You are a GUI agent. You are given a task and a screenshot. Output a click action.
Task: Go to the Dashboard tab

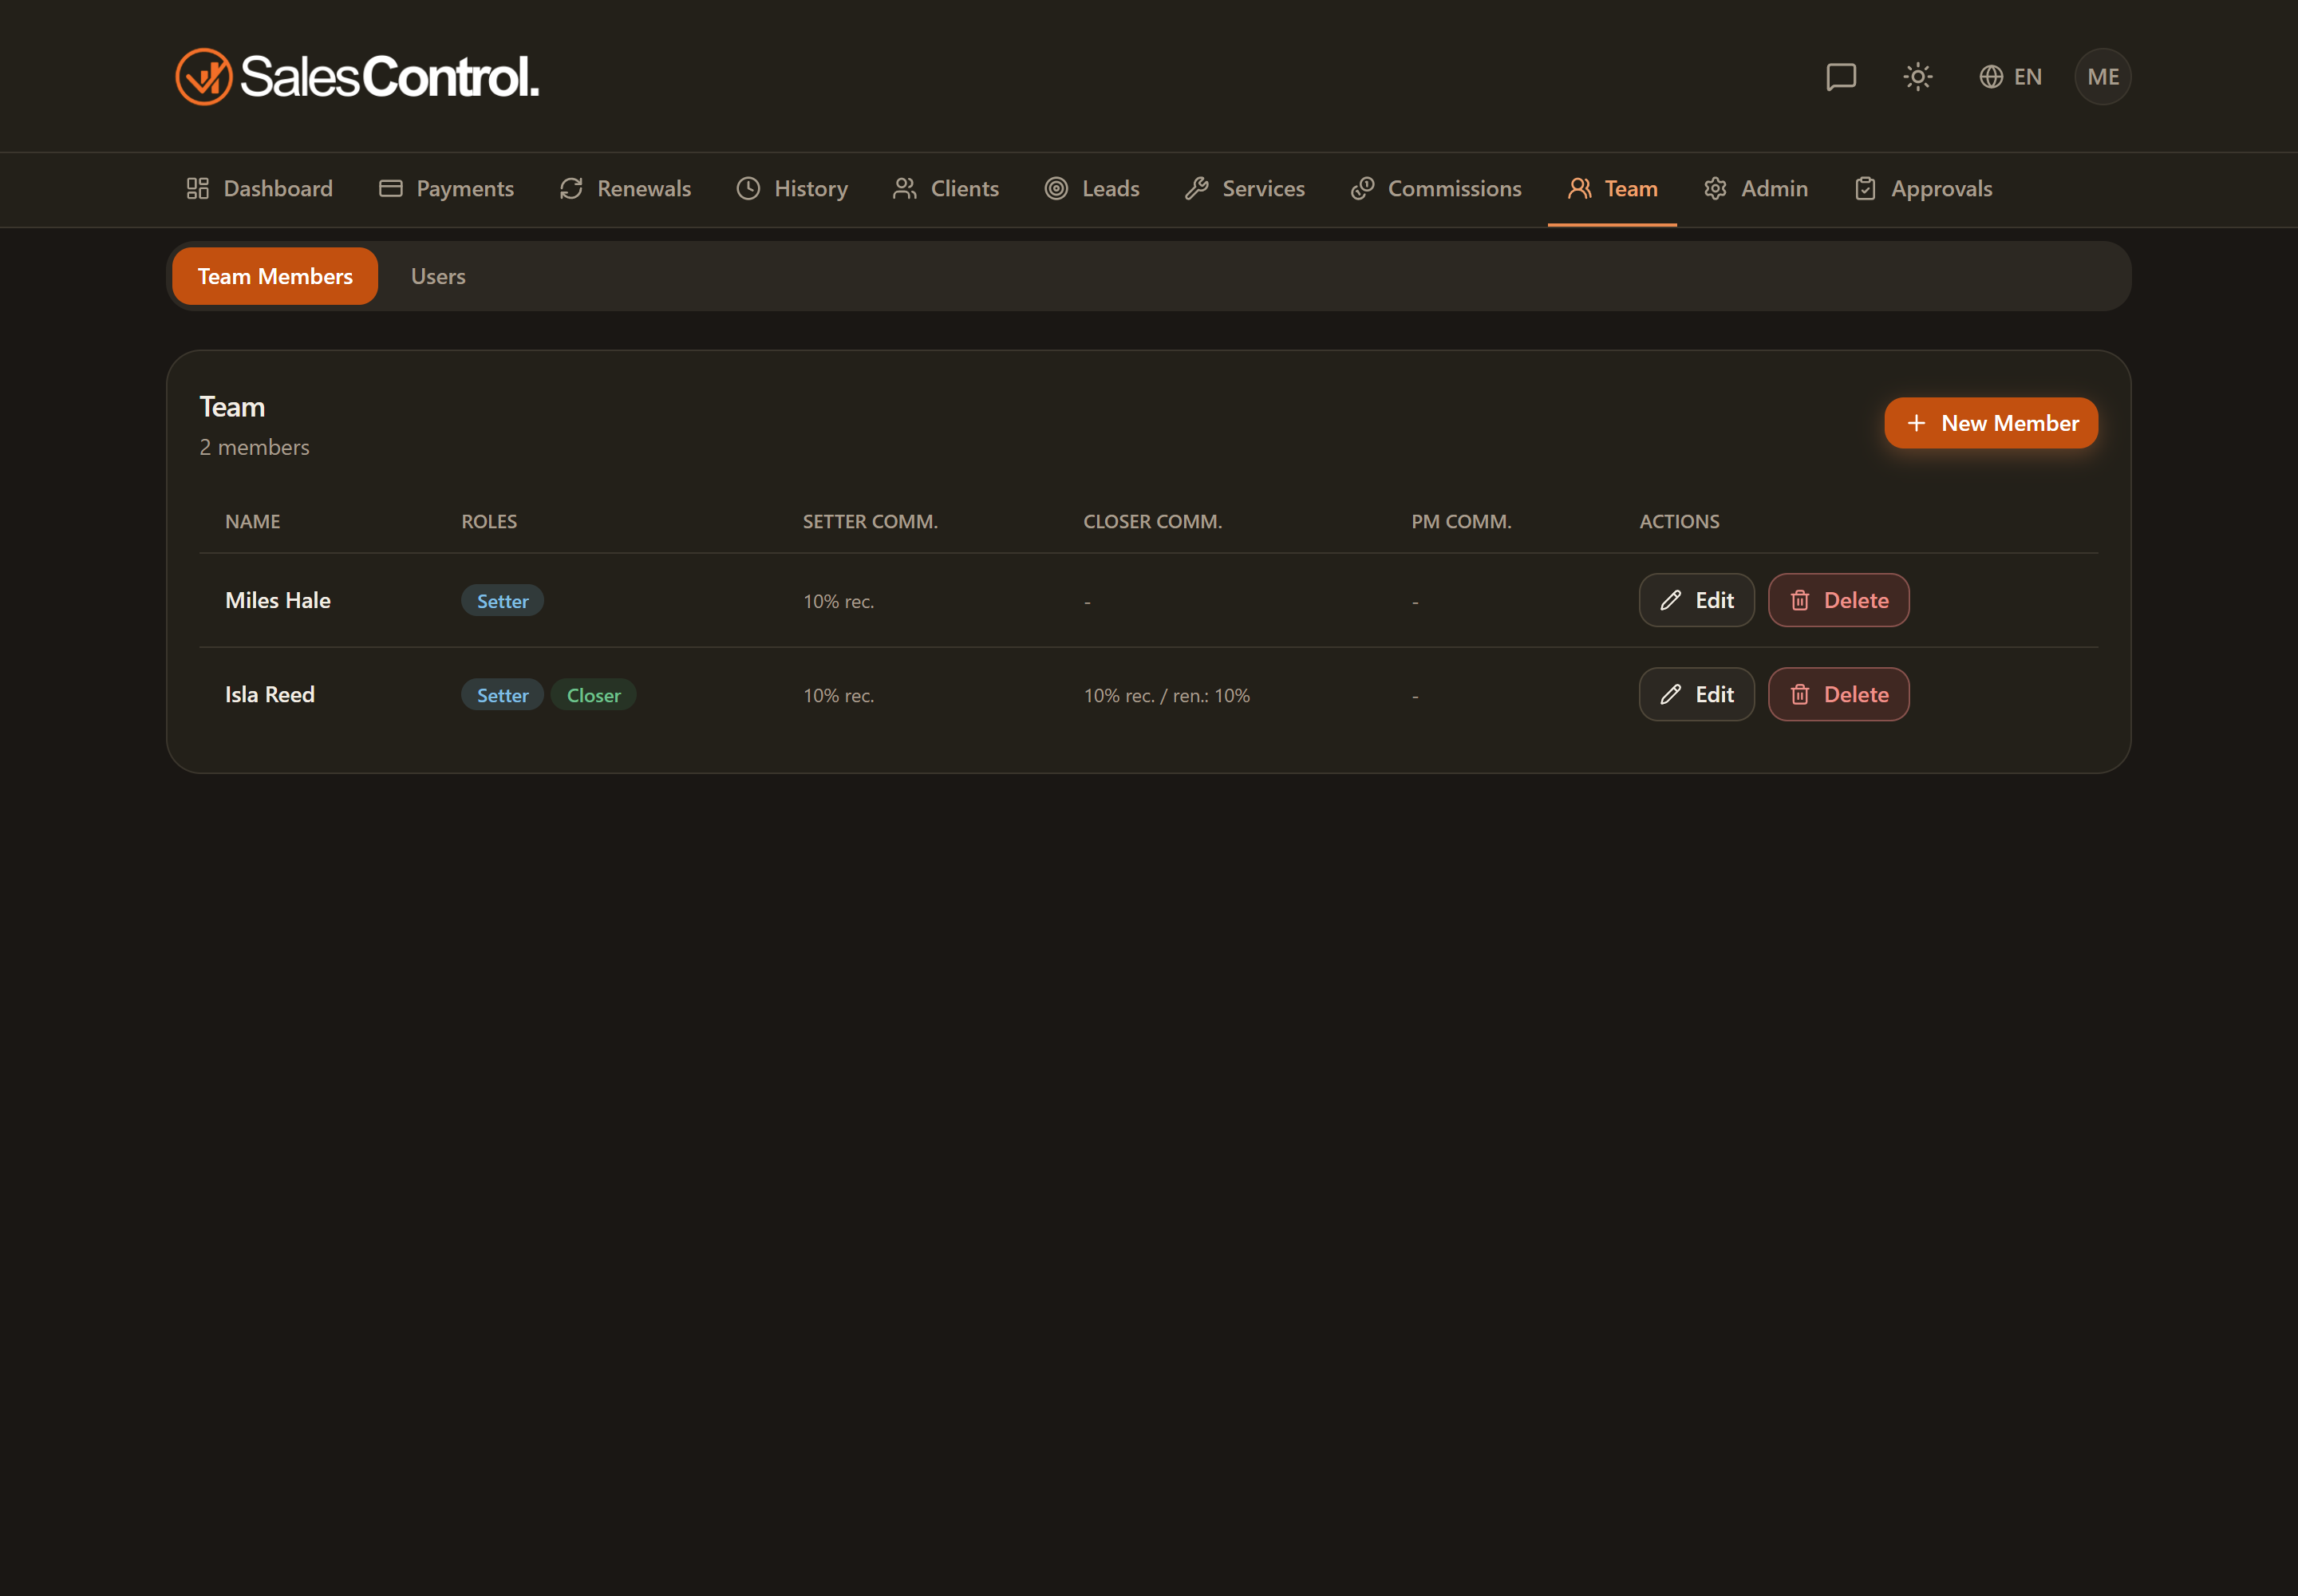click(x=259, y=189)
